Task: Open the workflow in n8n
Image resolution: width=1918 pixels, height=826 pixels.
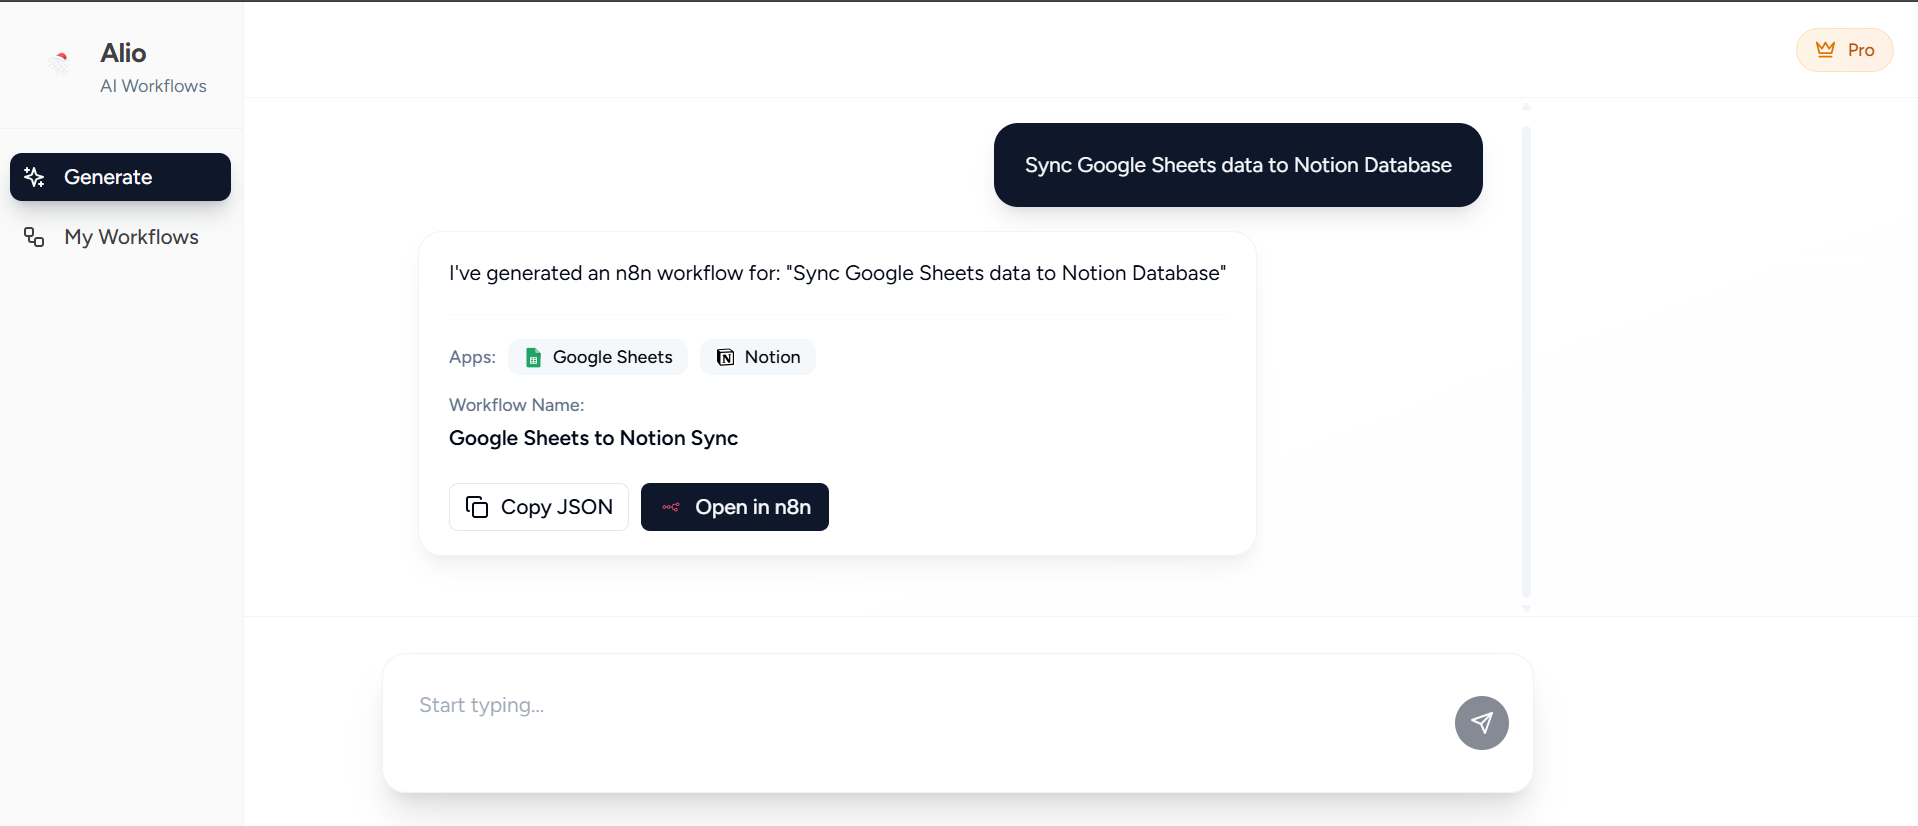Action: (x=735, y=507)
